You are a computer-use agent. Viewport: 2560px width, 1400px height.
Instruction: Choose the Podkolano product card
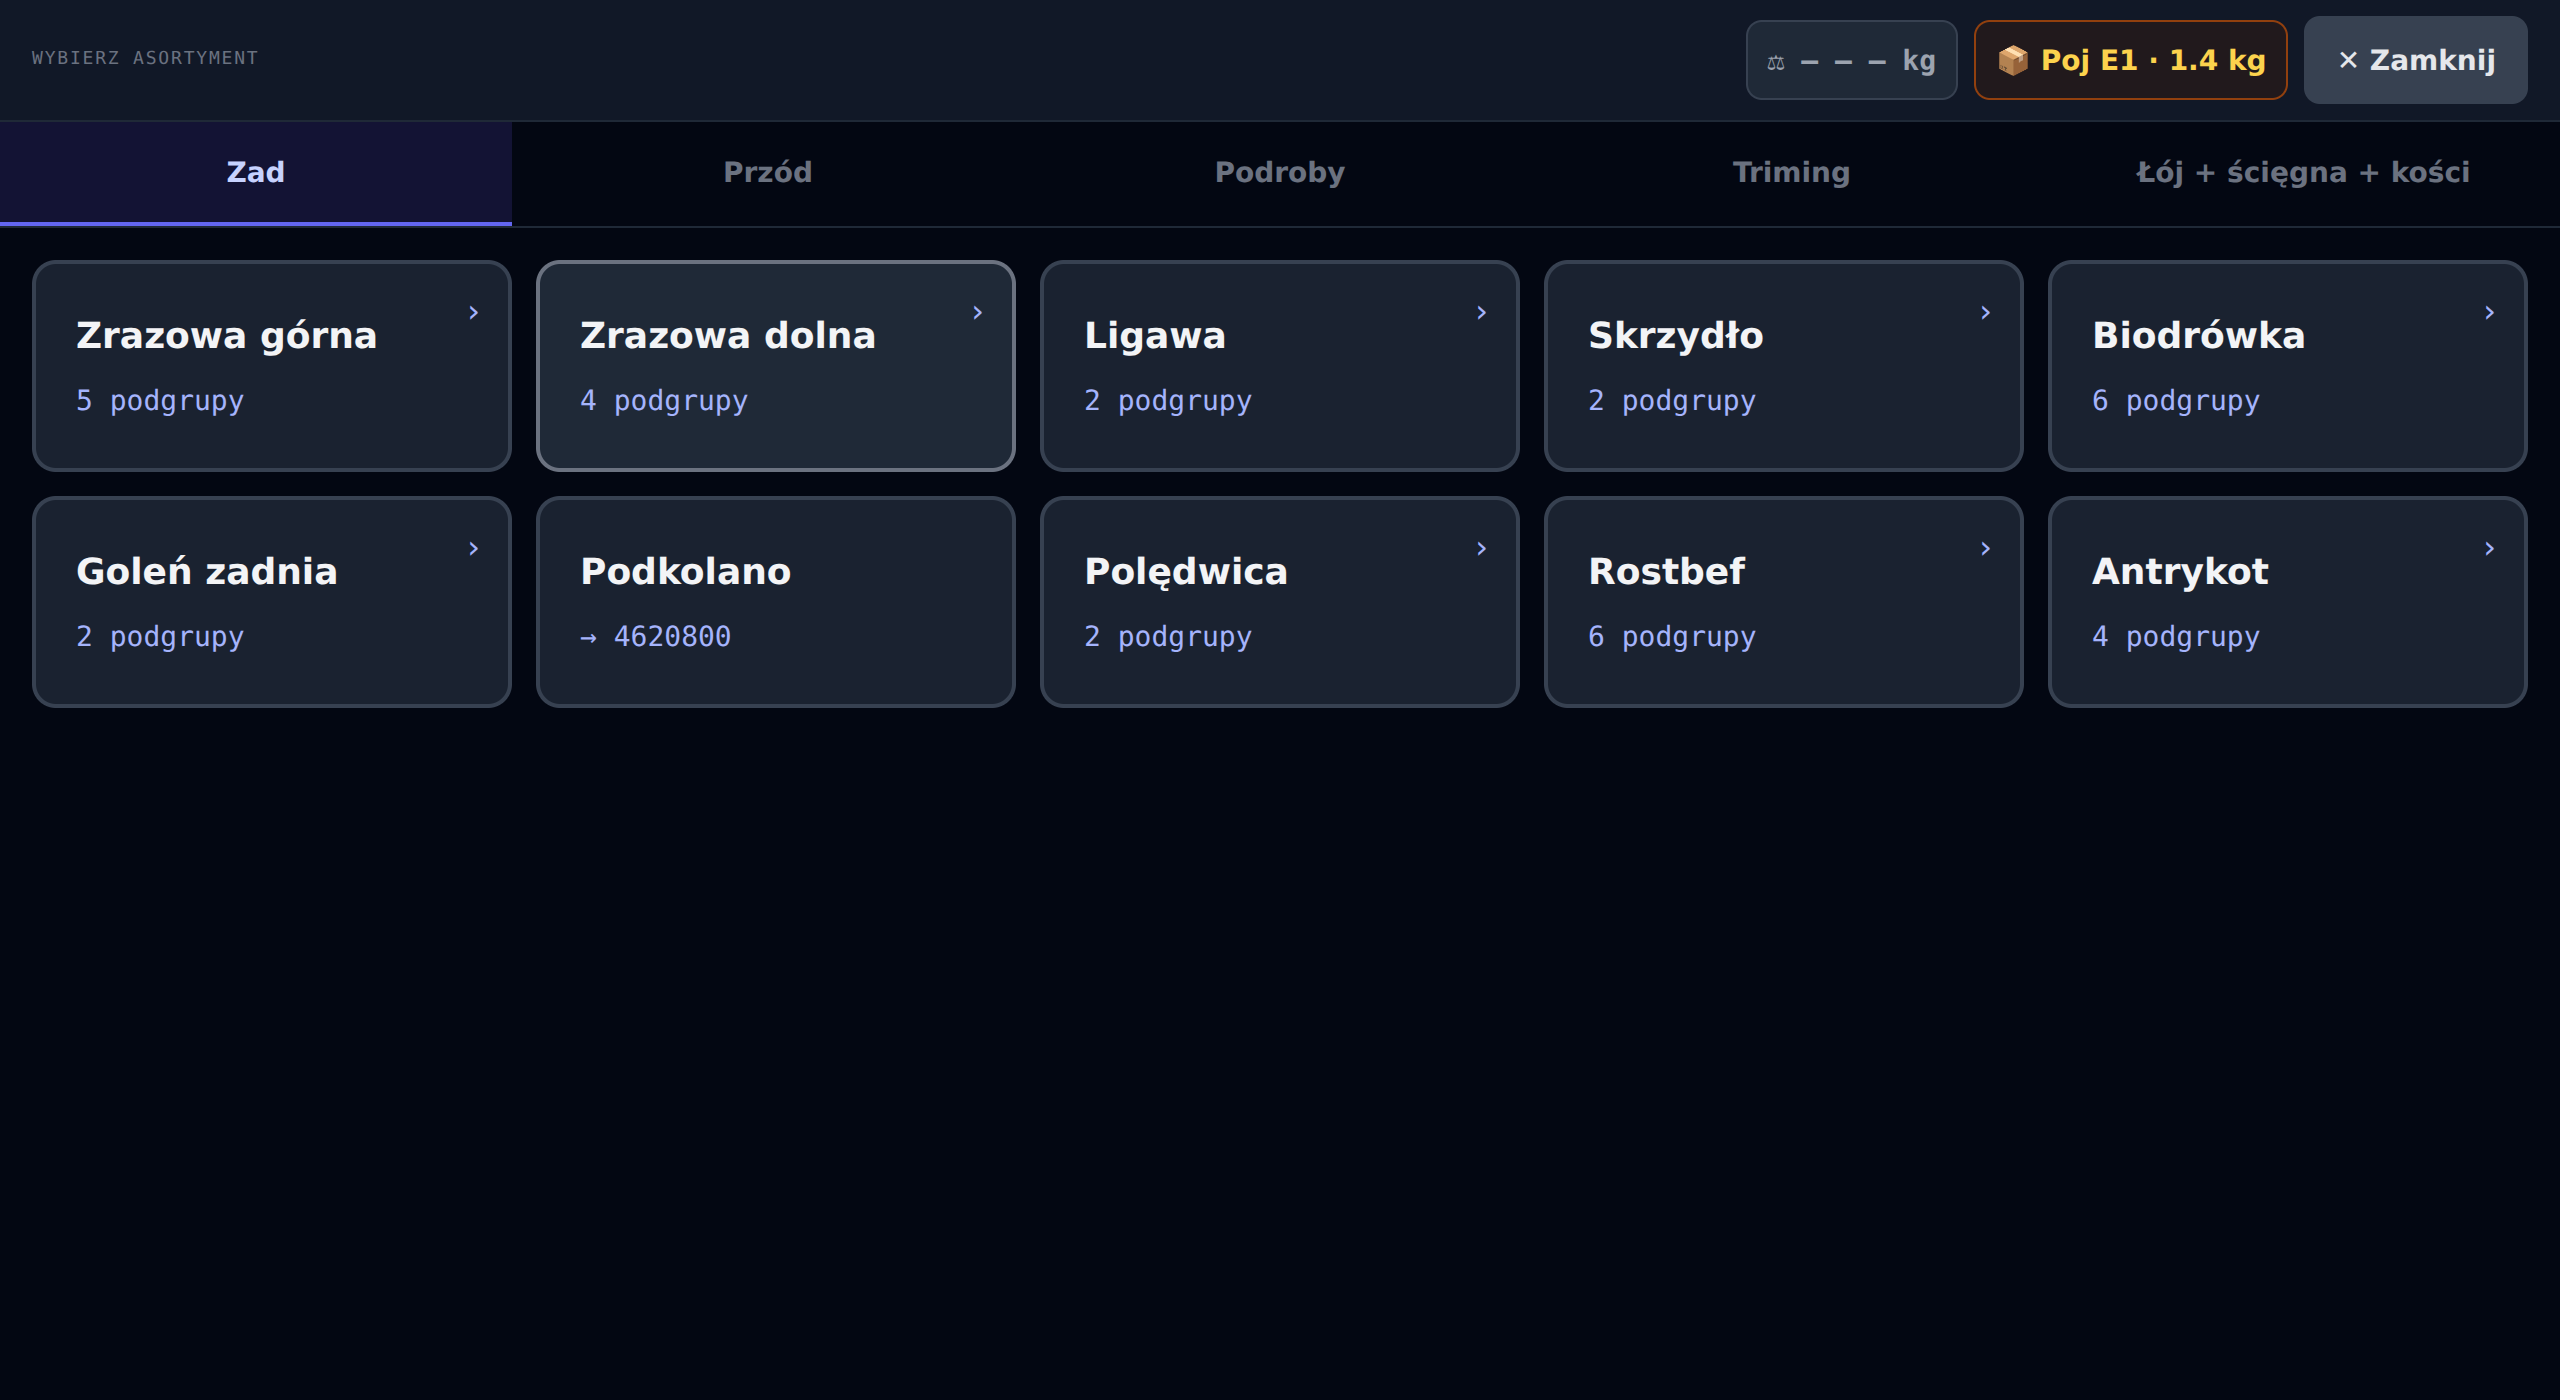click(x=776, y=602)
